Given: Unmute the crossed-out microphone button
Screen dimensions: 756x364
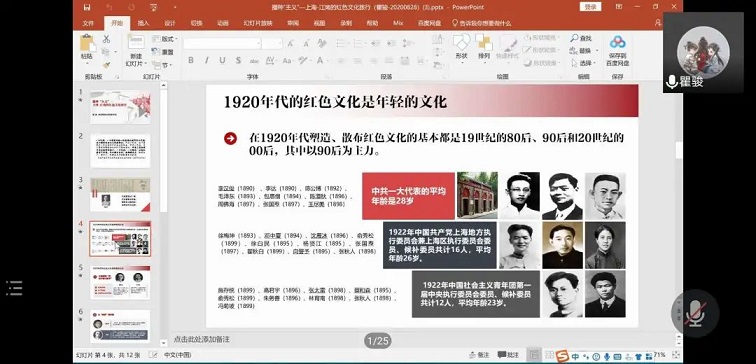Looking at the screenshot, I should [695, 313].
